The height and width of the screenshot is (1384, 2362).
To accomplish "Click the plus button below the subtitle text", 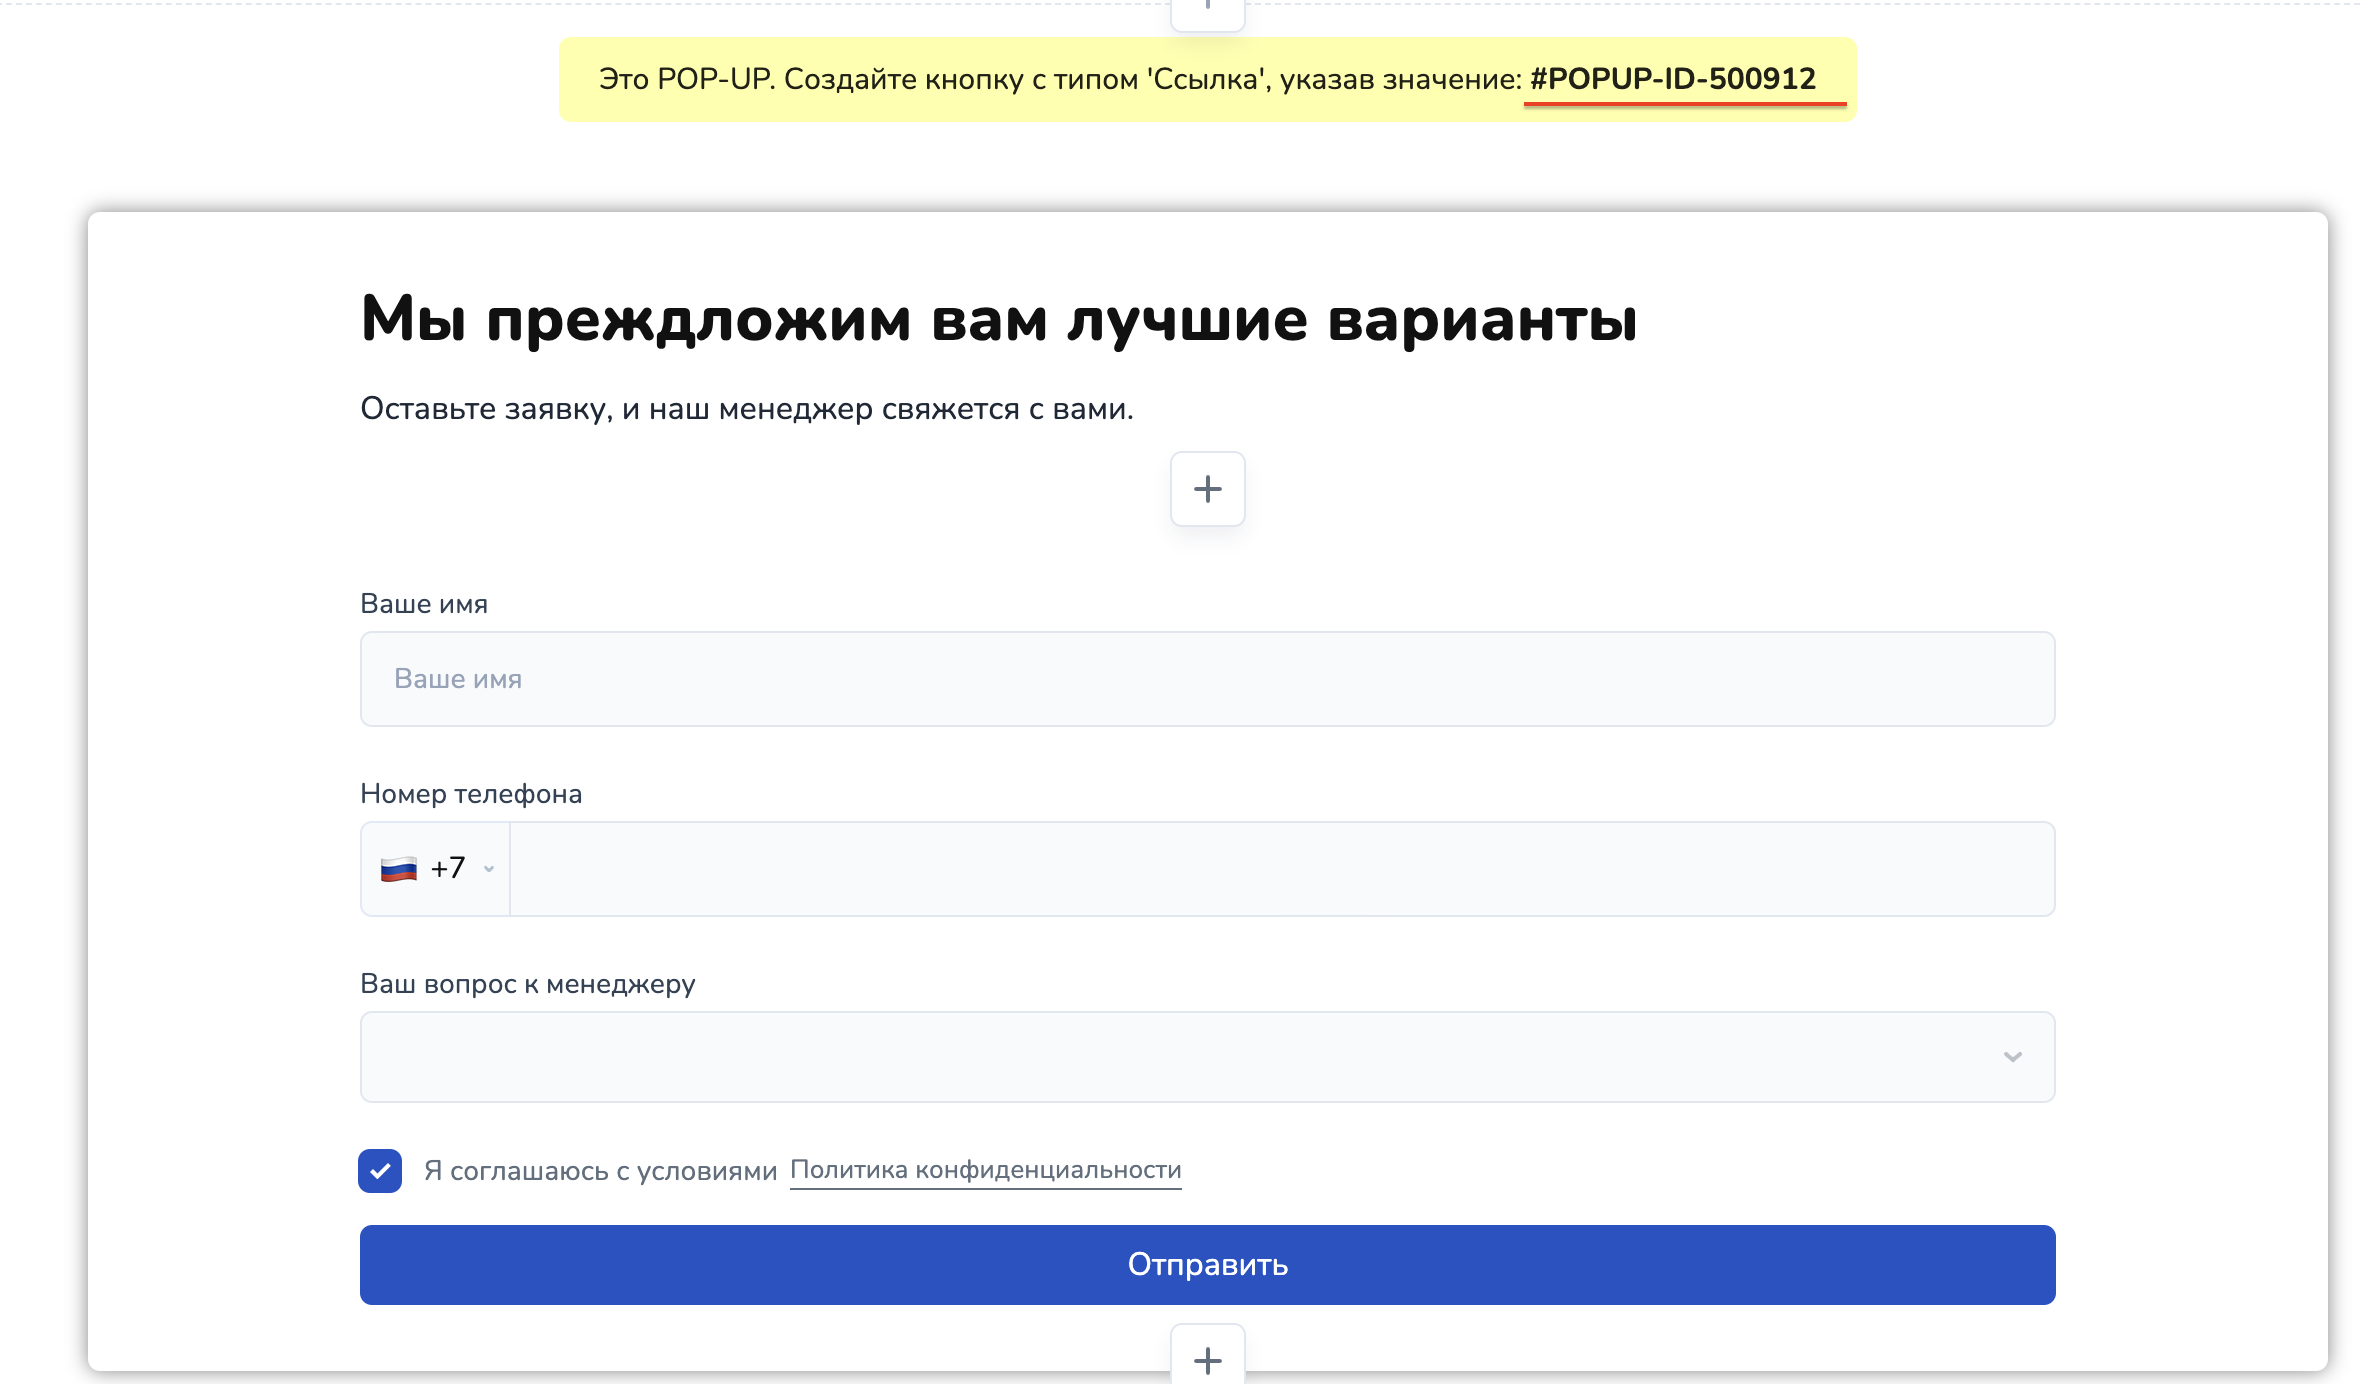I will [x=1207, y=489].
